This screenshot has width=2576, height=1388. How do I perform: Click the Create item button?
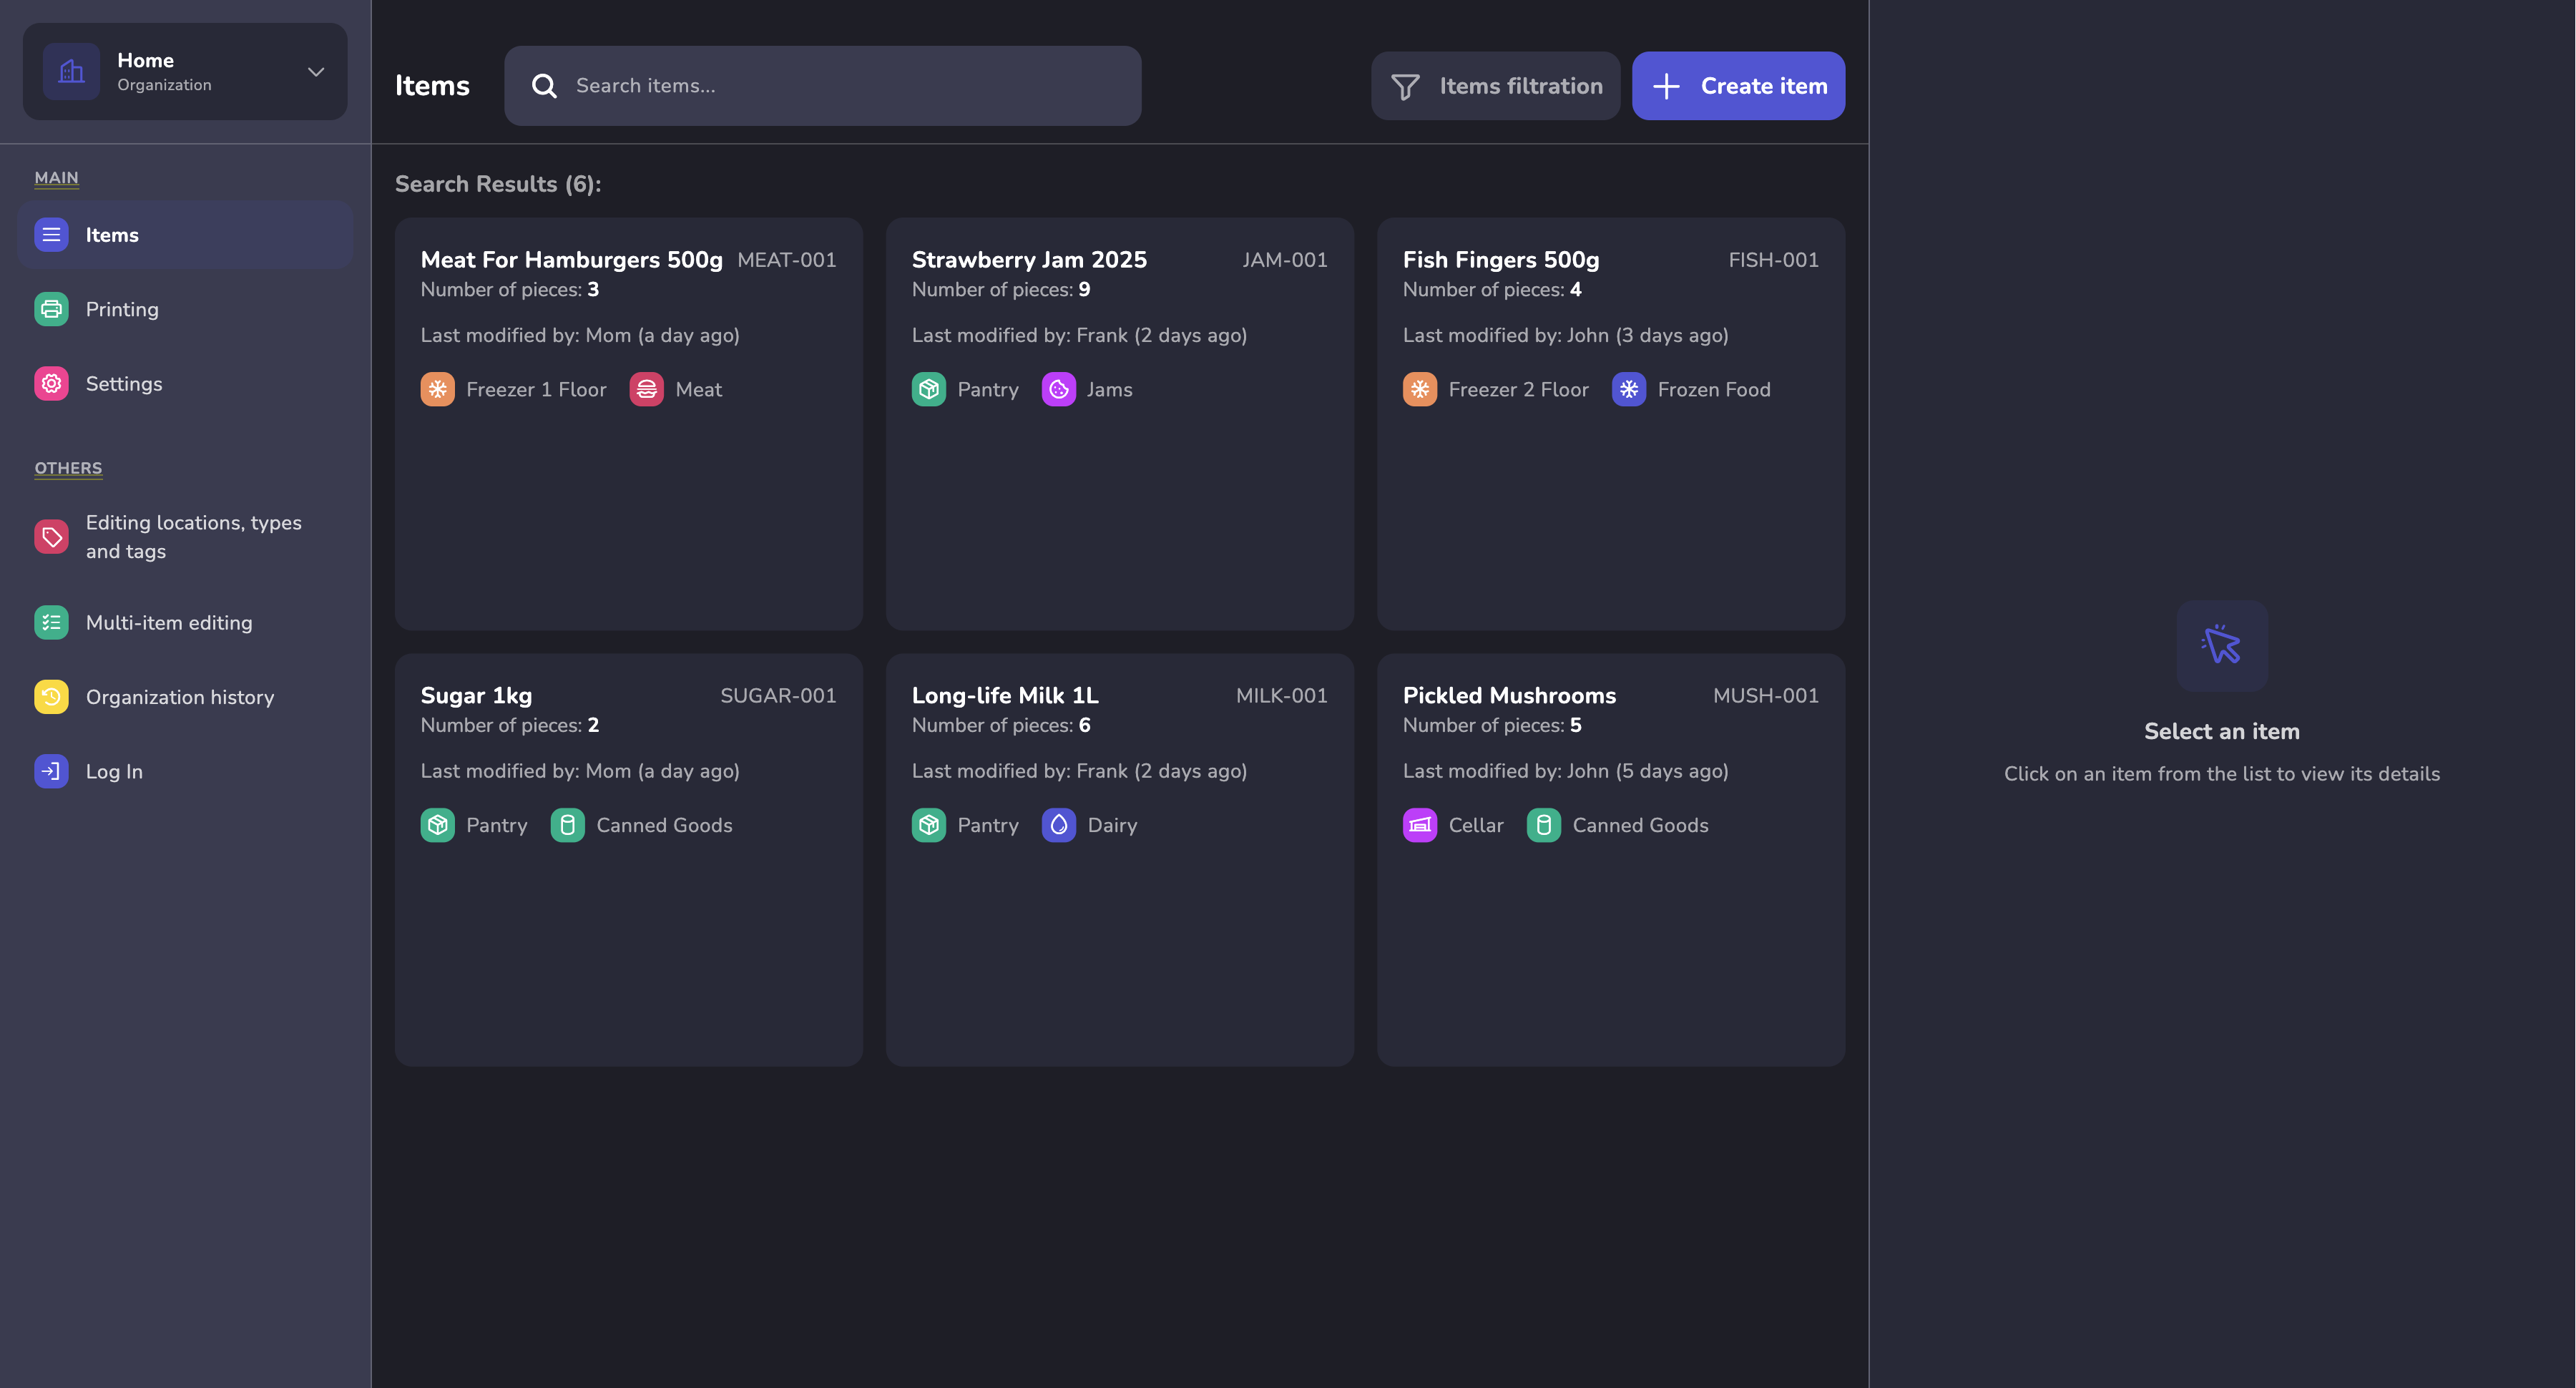coord(1738,86)
